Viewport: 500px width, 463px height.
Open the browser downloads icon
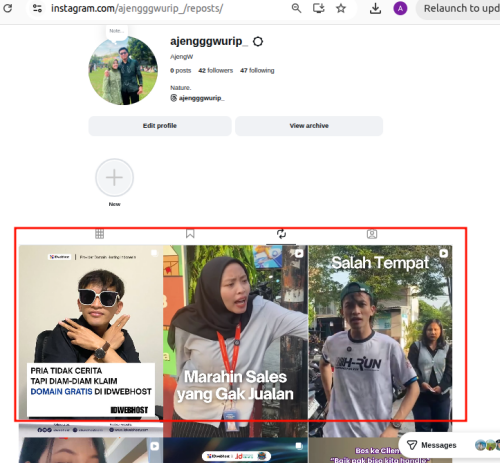pos(375,8)
